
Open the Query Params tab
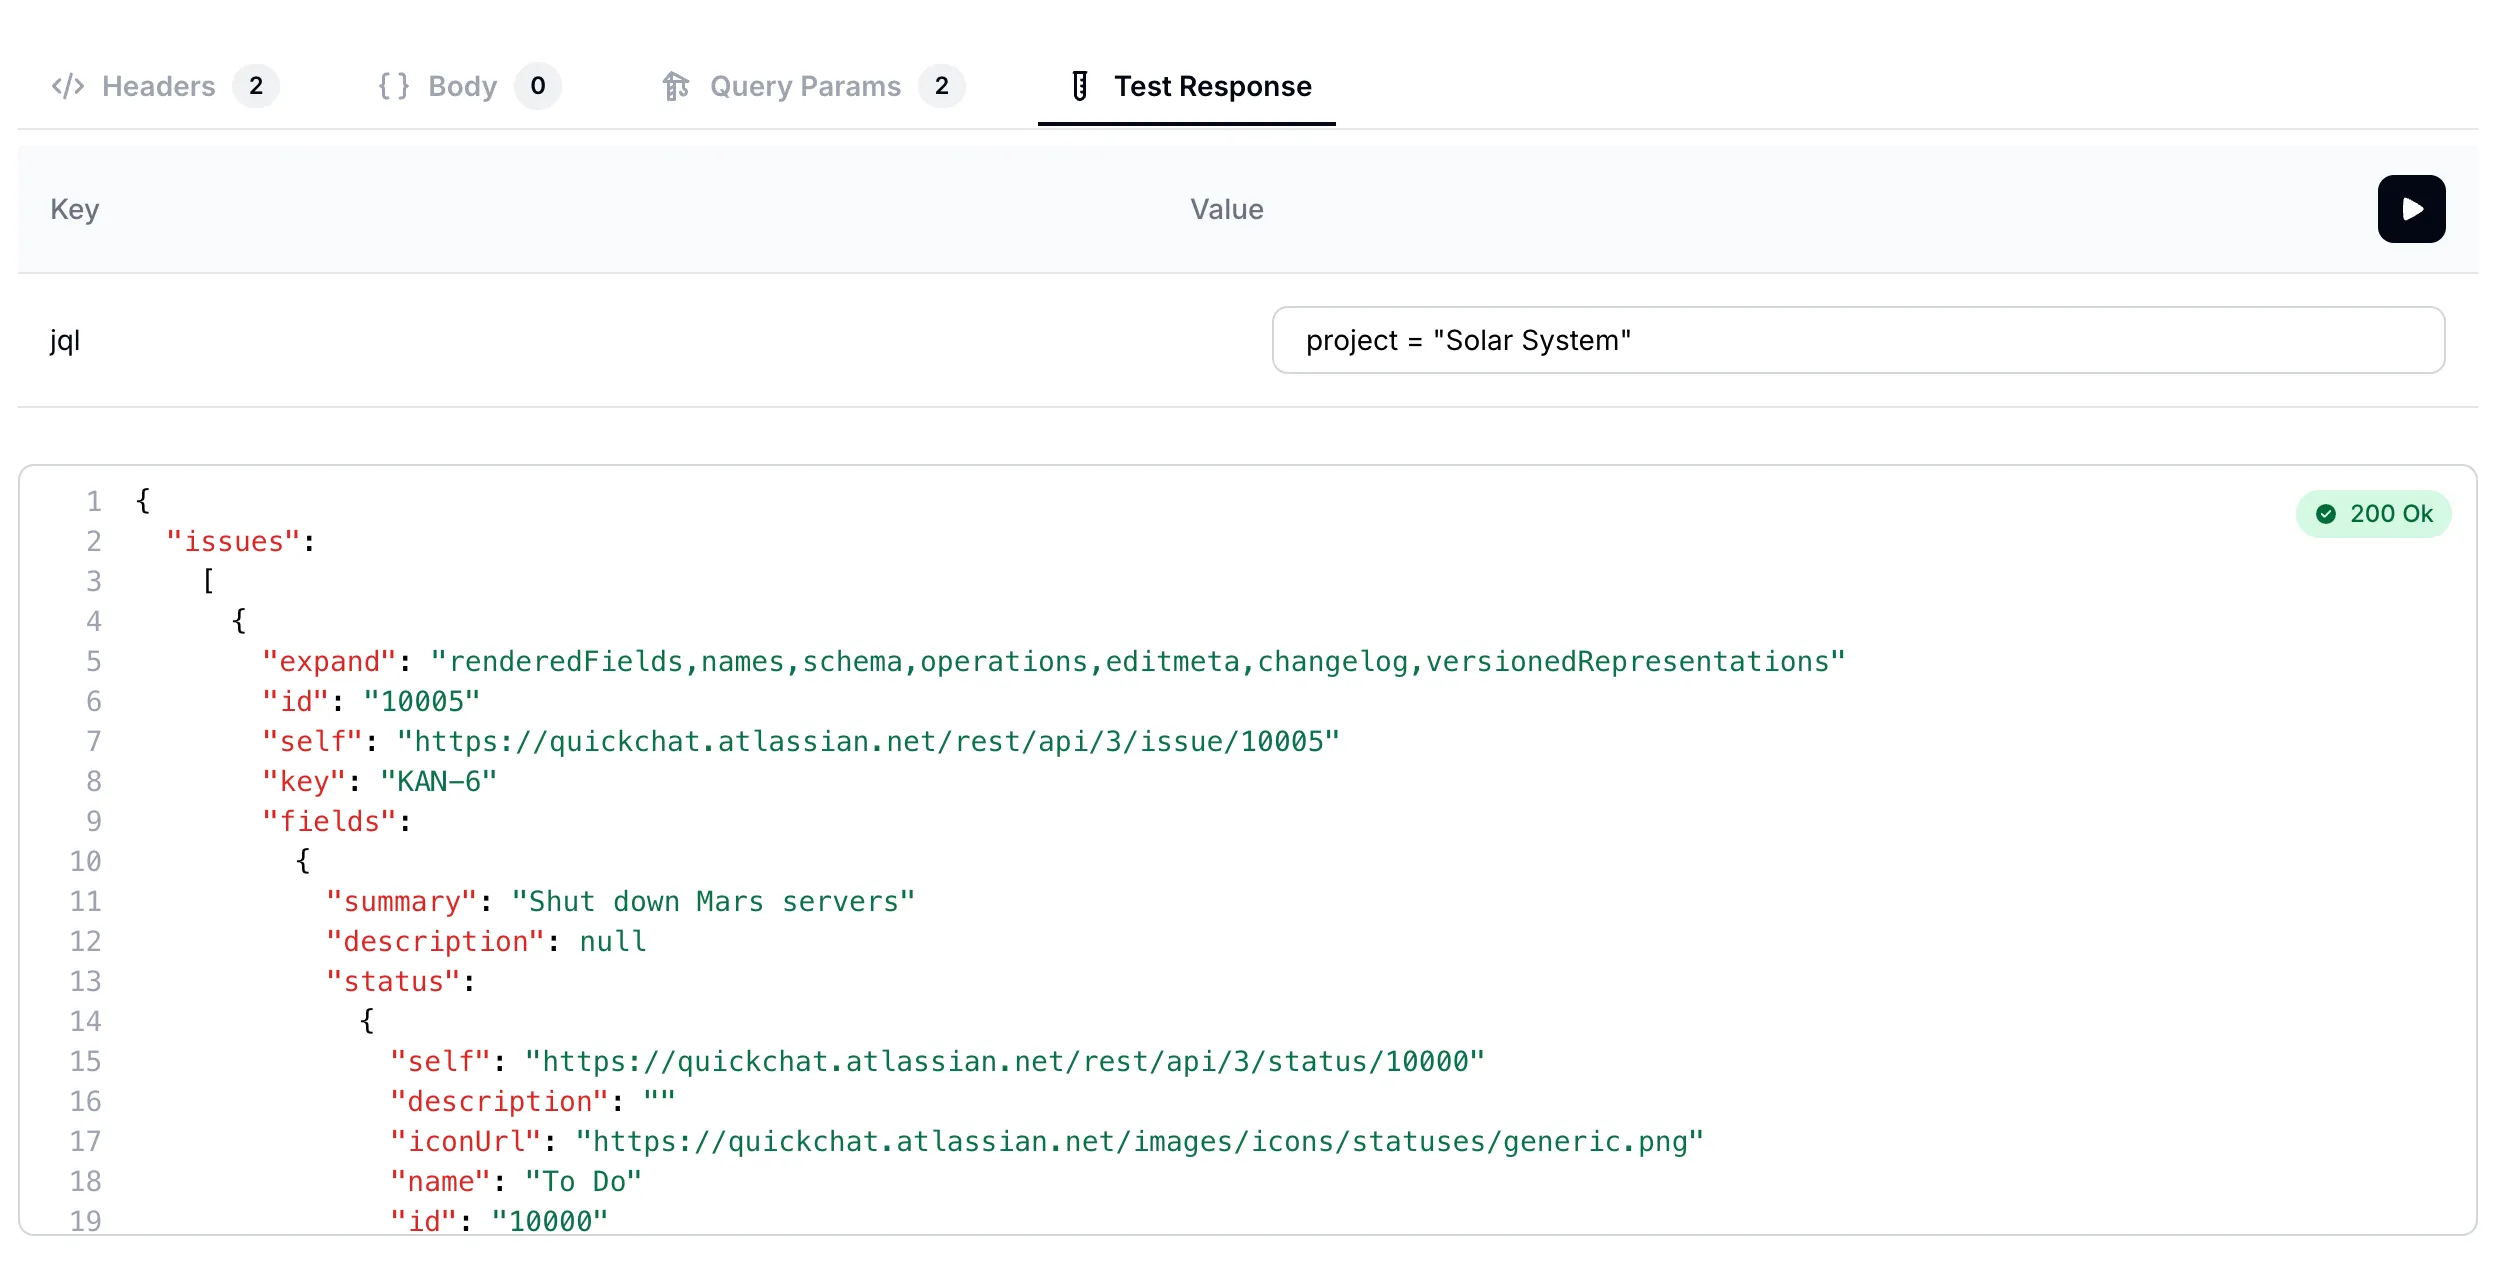[x=804, y=86]
